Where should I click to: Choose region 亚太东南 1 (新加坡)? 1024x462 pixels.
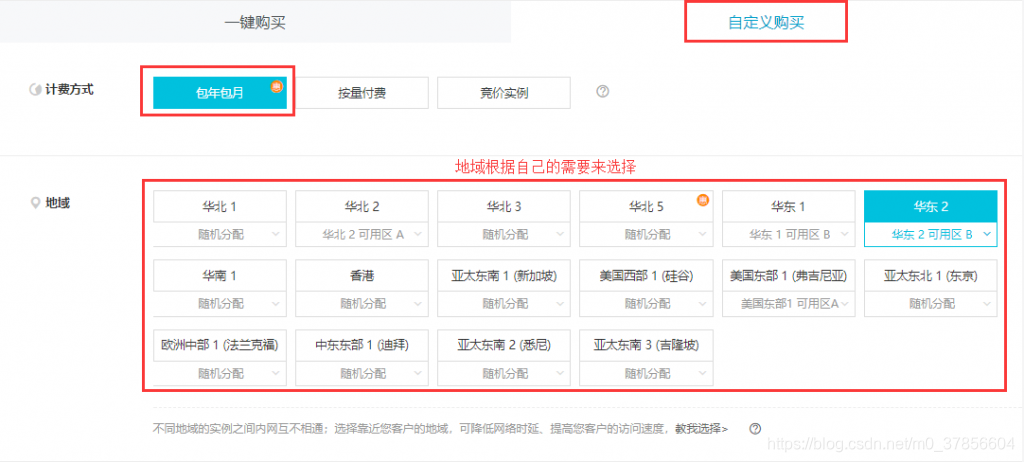click(x=504, y=276)
